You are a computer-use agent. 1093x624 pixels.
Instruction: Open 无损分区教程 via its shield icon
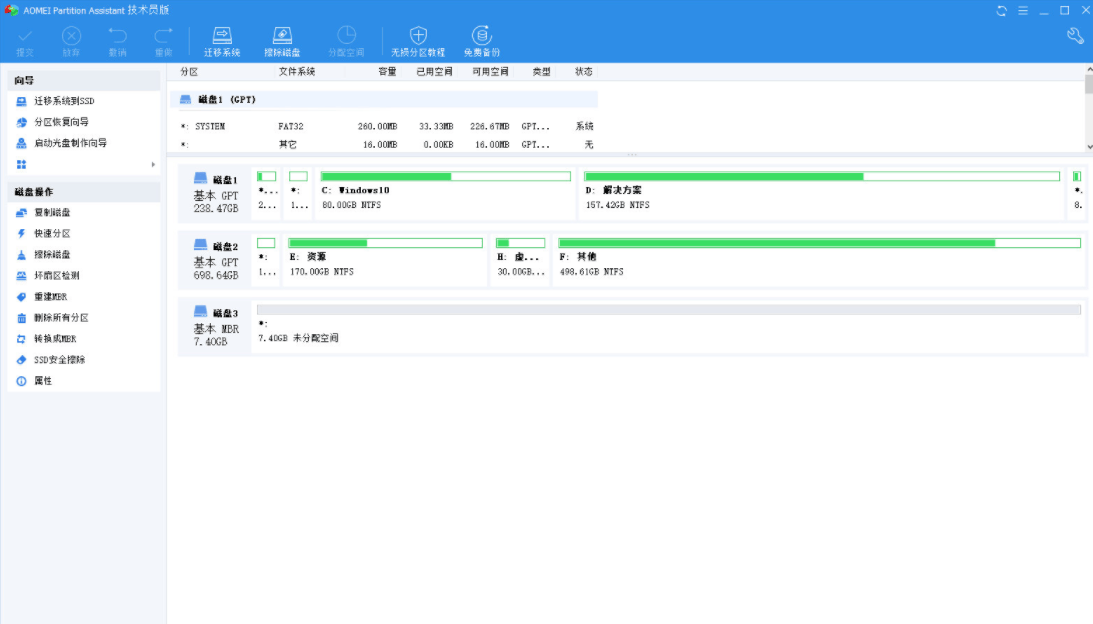[418, 37]
